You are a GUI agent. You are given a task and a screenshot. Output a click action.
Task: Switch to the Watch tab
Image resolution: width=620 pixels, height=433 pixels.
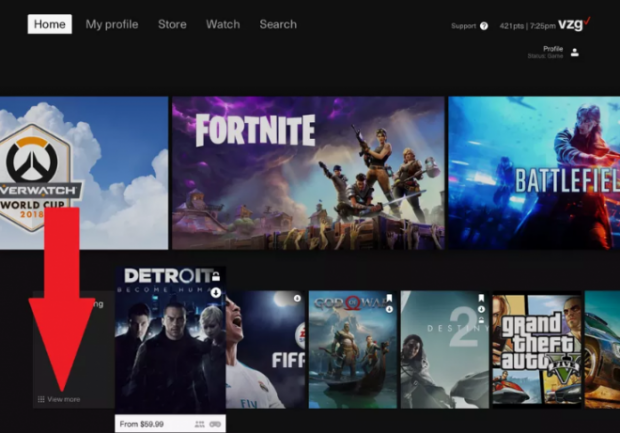[x=223, y=24]
